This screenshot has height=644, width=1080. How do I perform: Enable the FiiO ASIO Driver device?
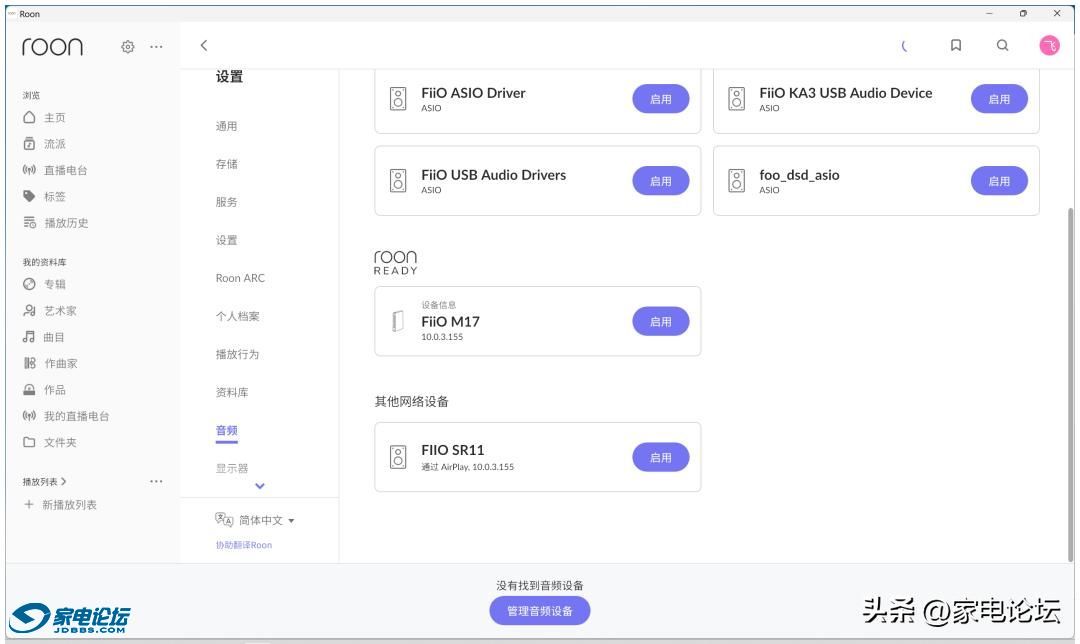(661, 99)
